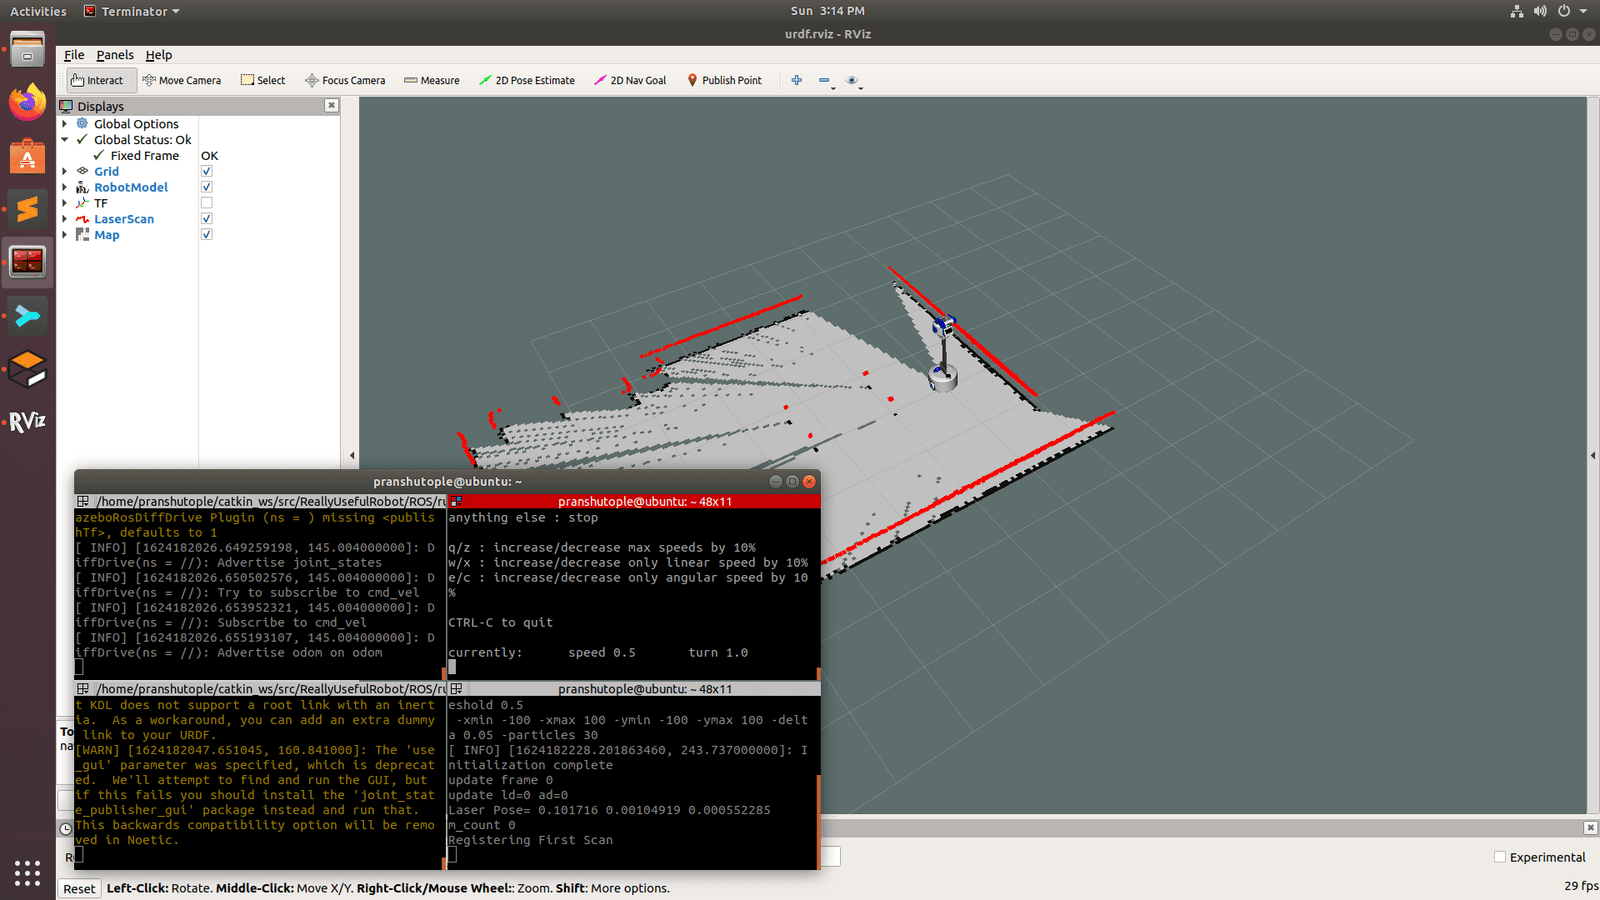Open the File menu

click(x=74, y=55)
